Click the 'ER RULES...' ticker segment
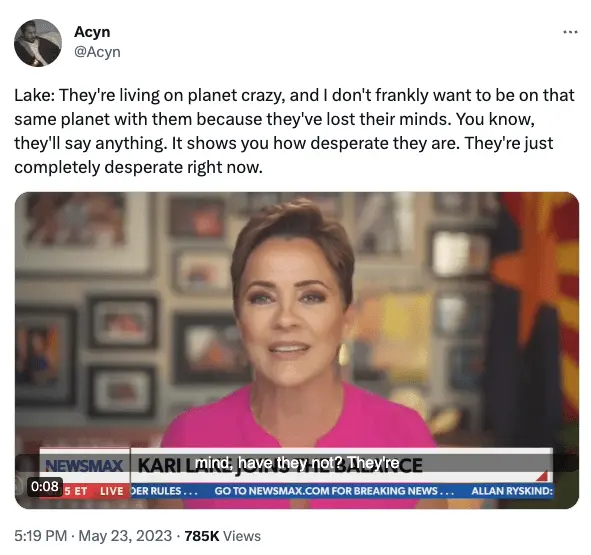 164,491
